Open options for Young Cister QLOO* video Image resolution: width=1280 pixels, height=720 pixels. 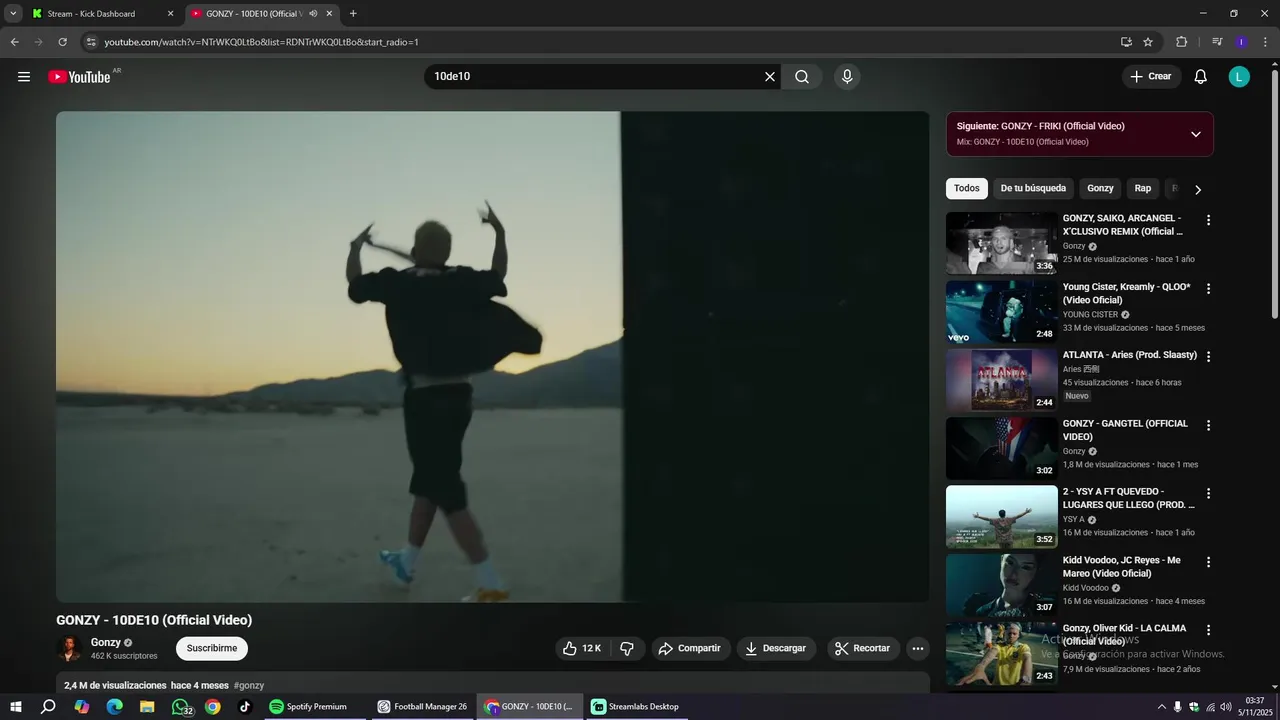(1208, 289)
